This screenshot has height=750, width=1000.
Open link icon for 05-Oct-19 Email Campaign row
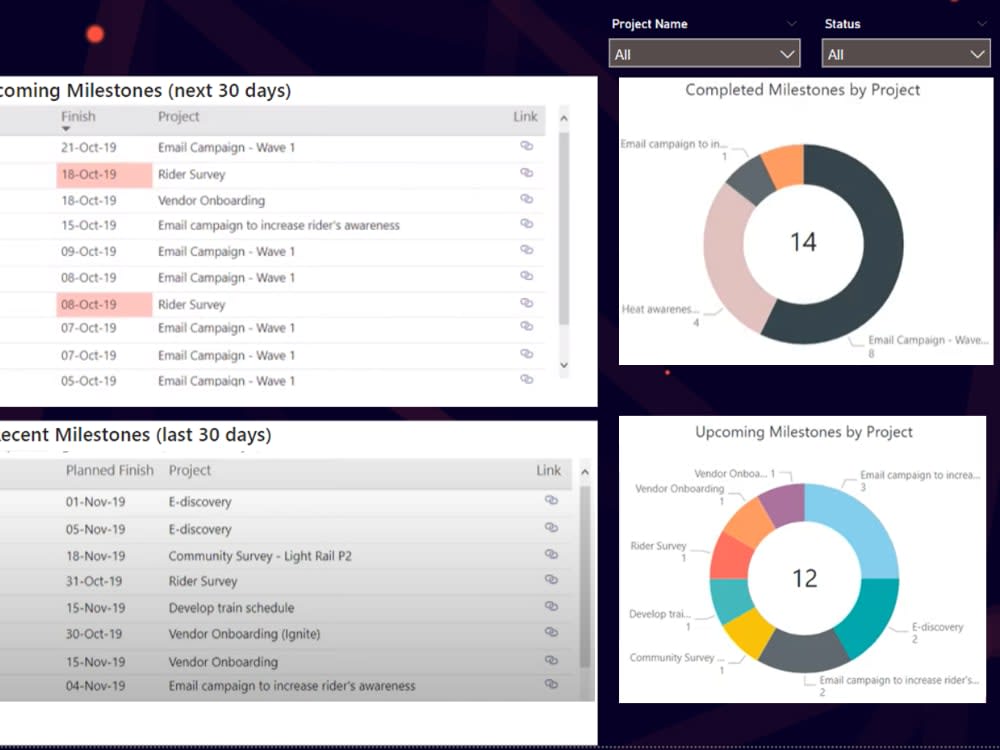pos(526,379)
